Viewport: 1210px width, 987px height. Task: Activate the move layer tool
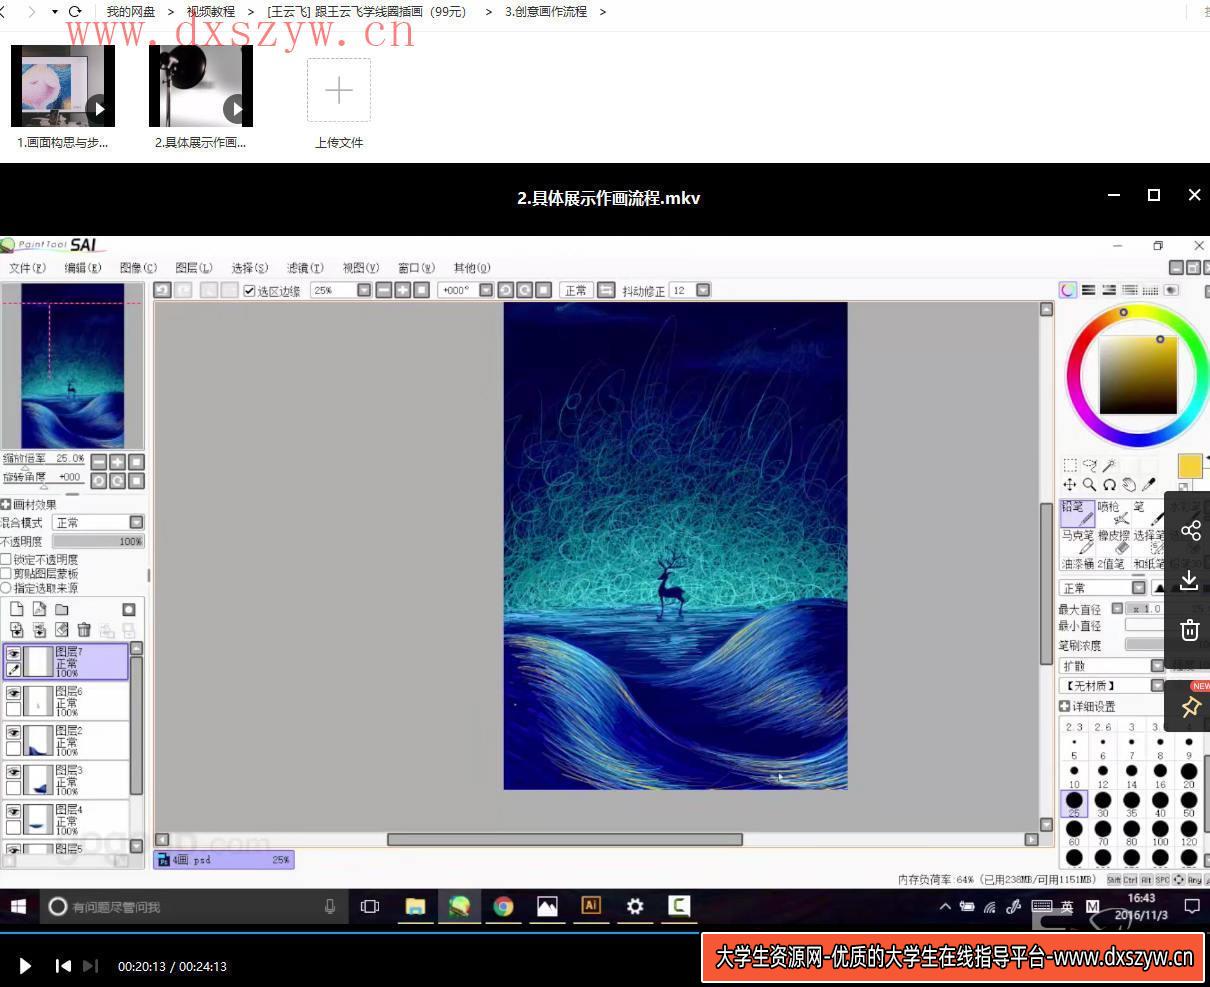(1070, 485)
